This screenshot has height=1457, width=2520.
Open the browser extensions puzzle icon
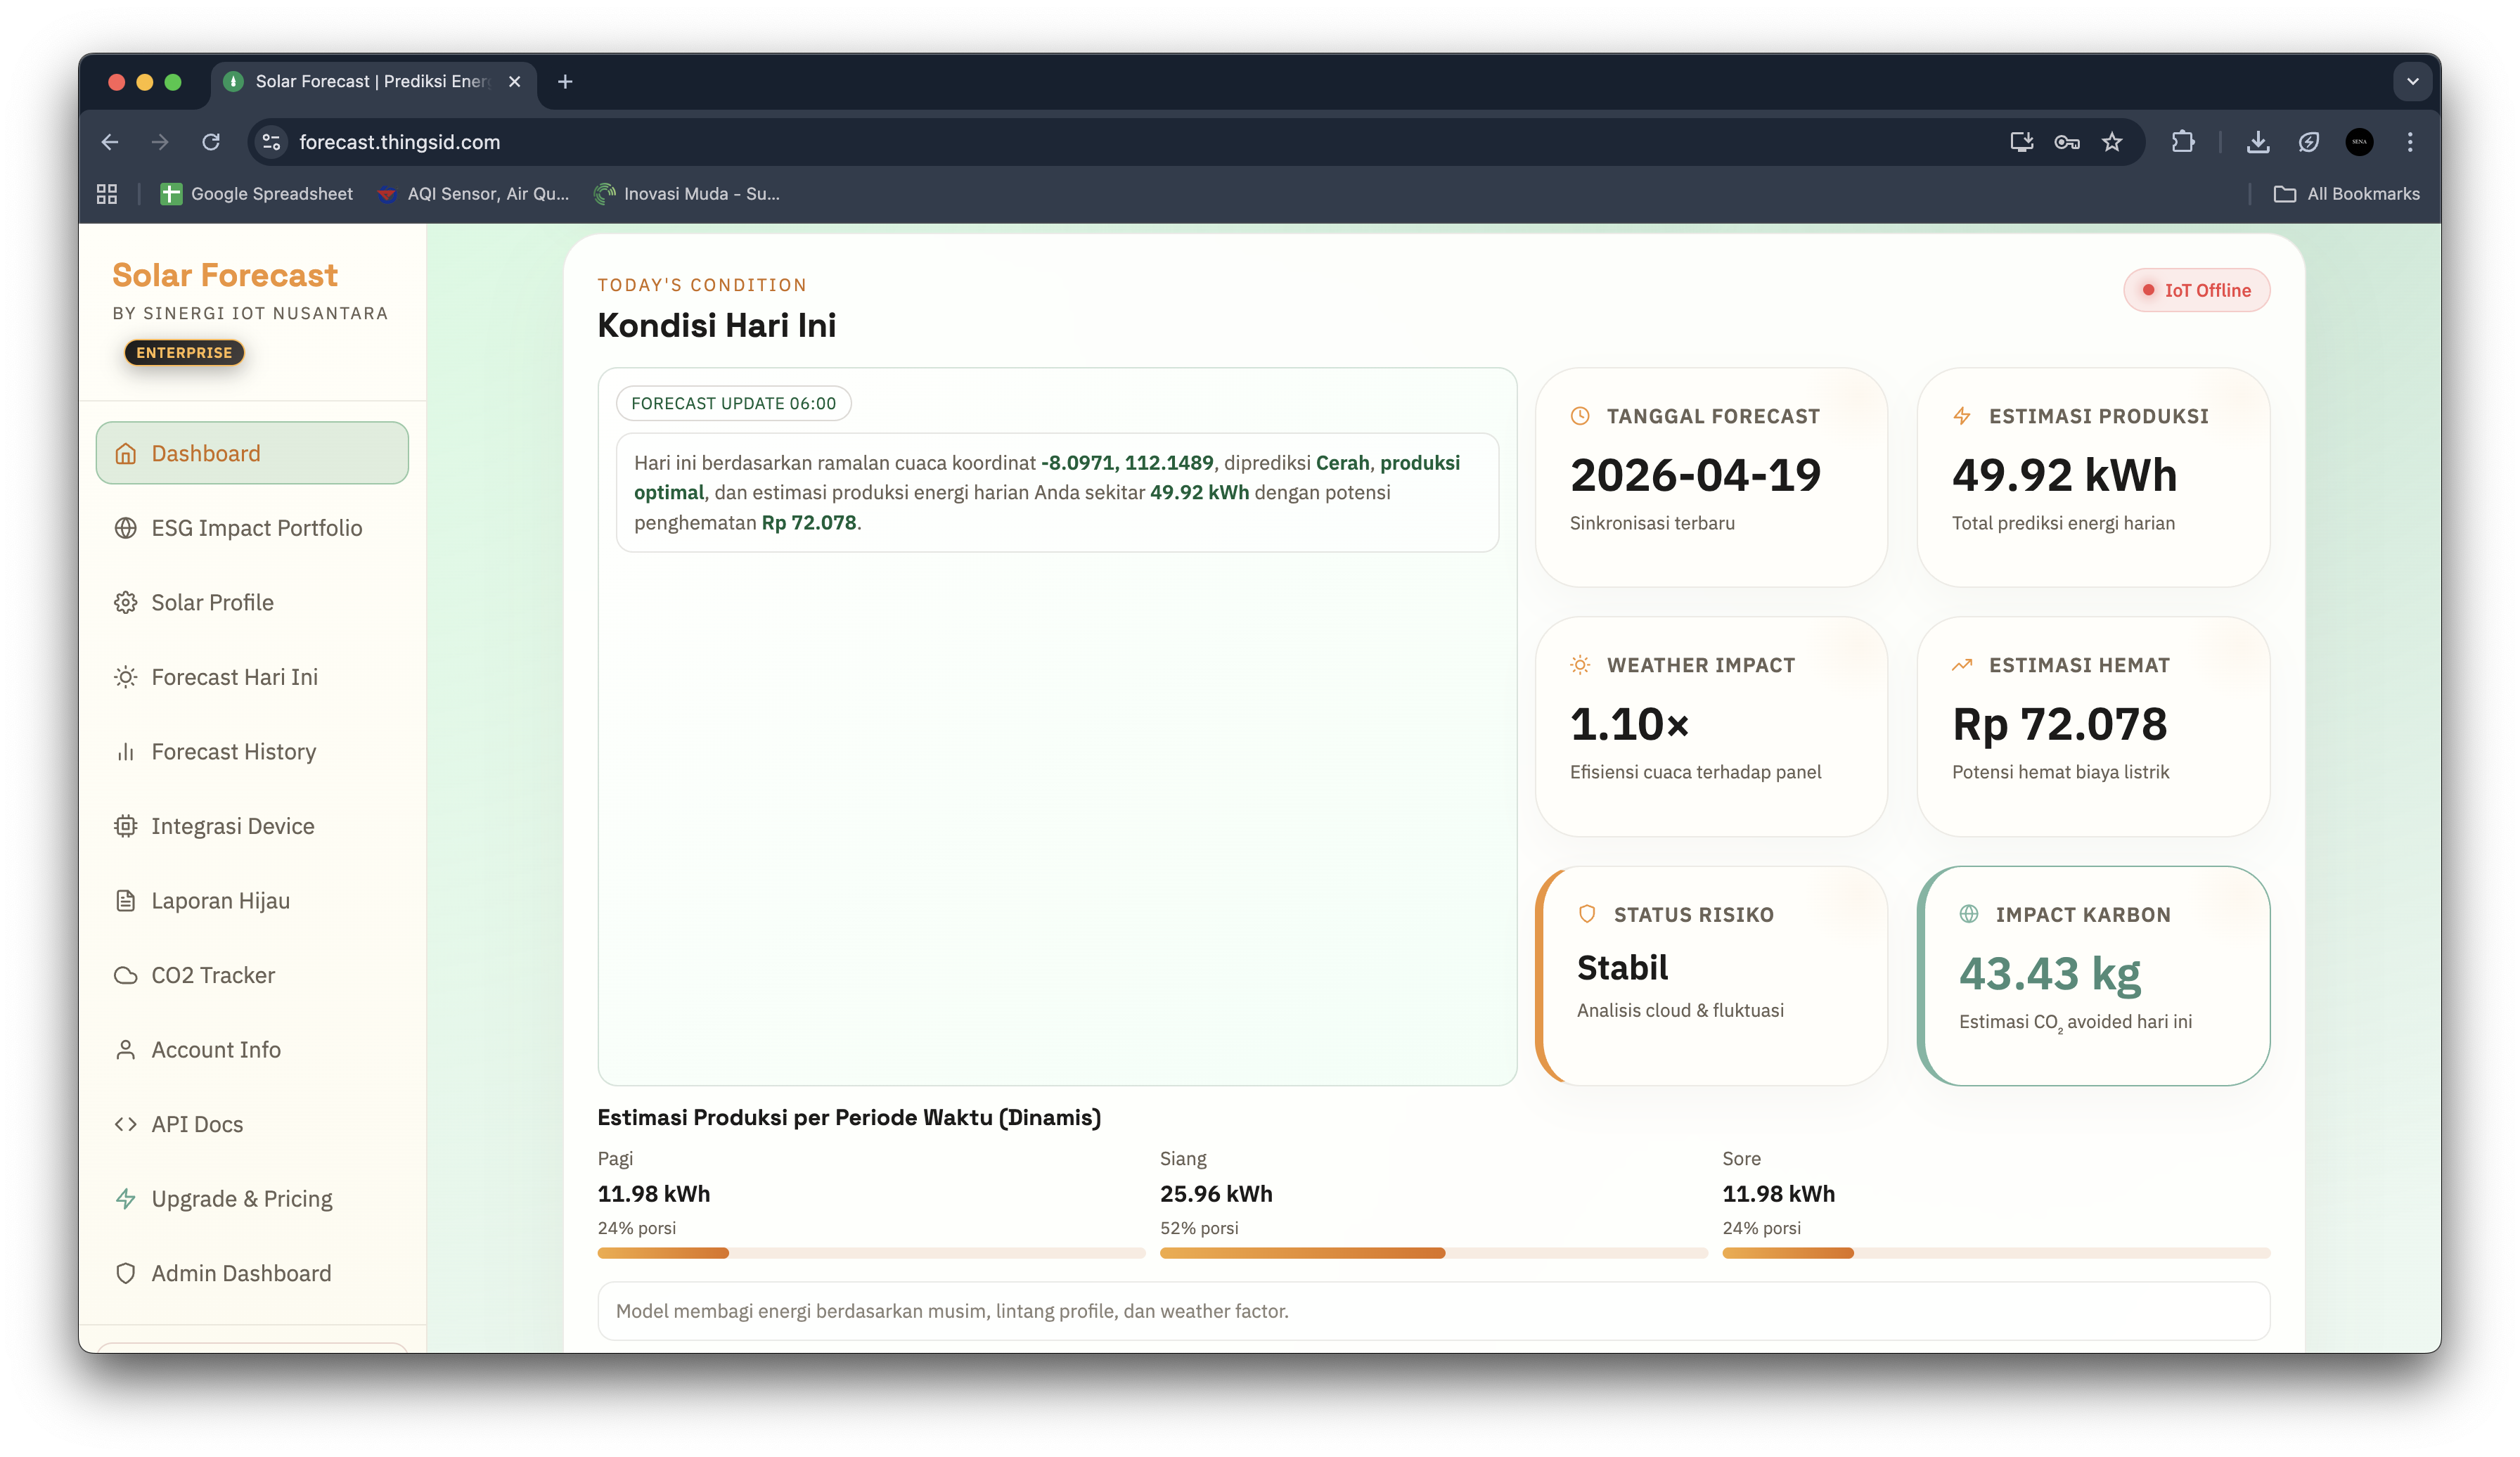coord(2182,142)
